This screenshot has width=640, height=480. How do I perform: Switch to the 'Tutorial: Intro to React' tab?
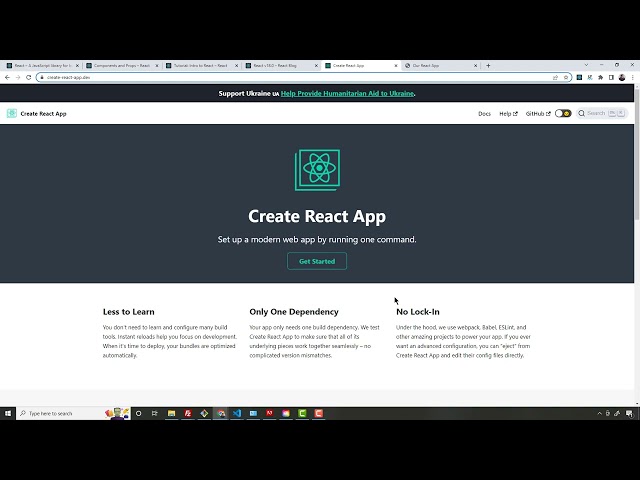pyautogui.click(x=200, y=65)
